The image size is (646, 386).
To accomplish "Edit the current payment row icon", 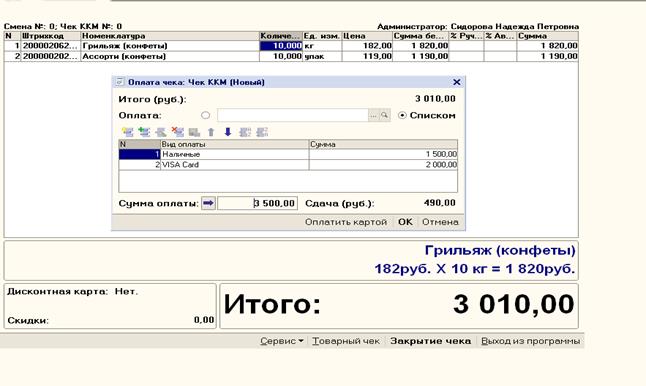I will pyautogui.click(x=161, y=132).
